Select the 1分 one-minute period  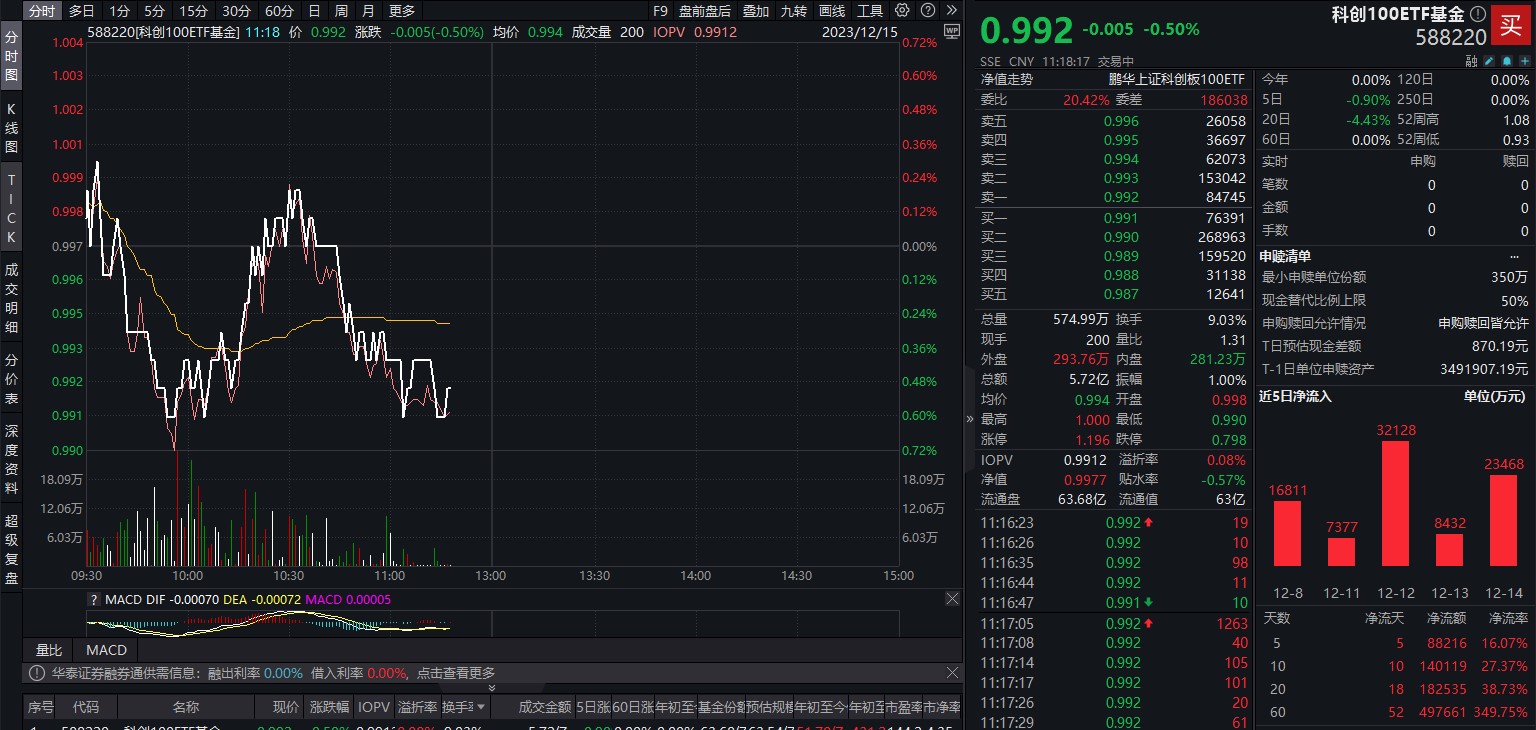120,11
